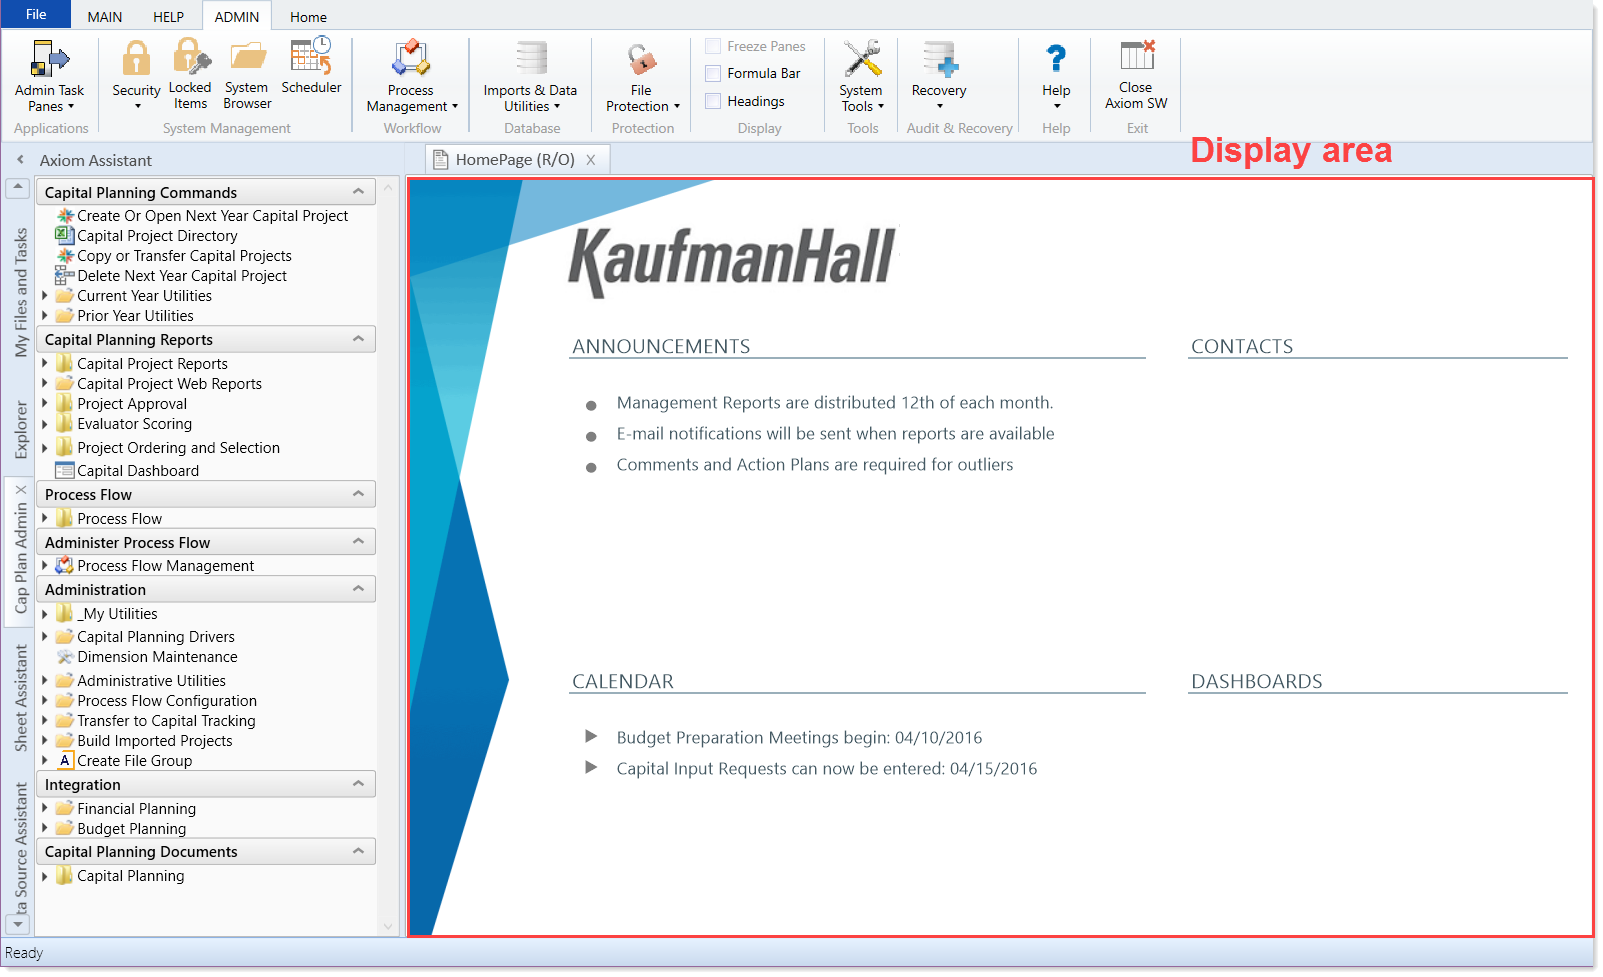Open the Sheet Assistant side tab
This screenshot has height=977, width=1603.
point(21,698)
